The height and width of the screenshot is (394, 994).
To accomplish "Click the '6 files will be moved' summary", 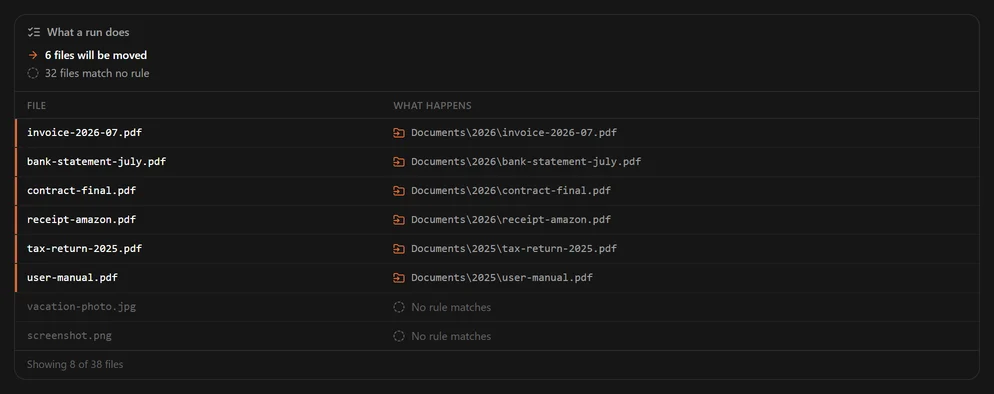I will 96,55.
